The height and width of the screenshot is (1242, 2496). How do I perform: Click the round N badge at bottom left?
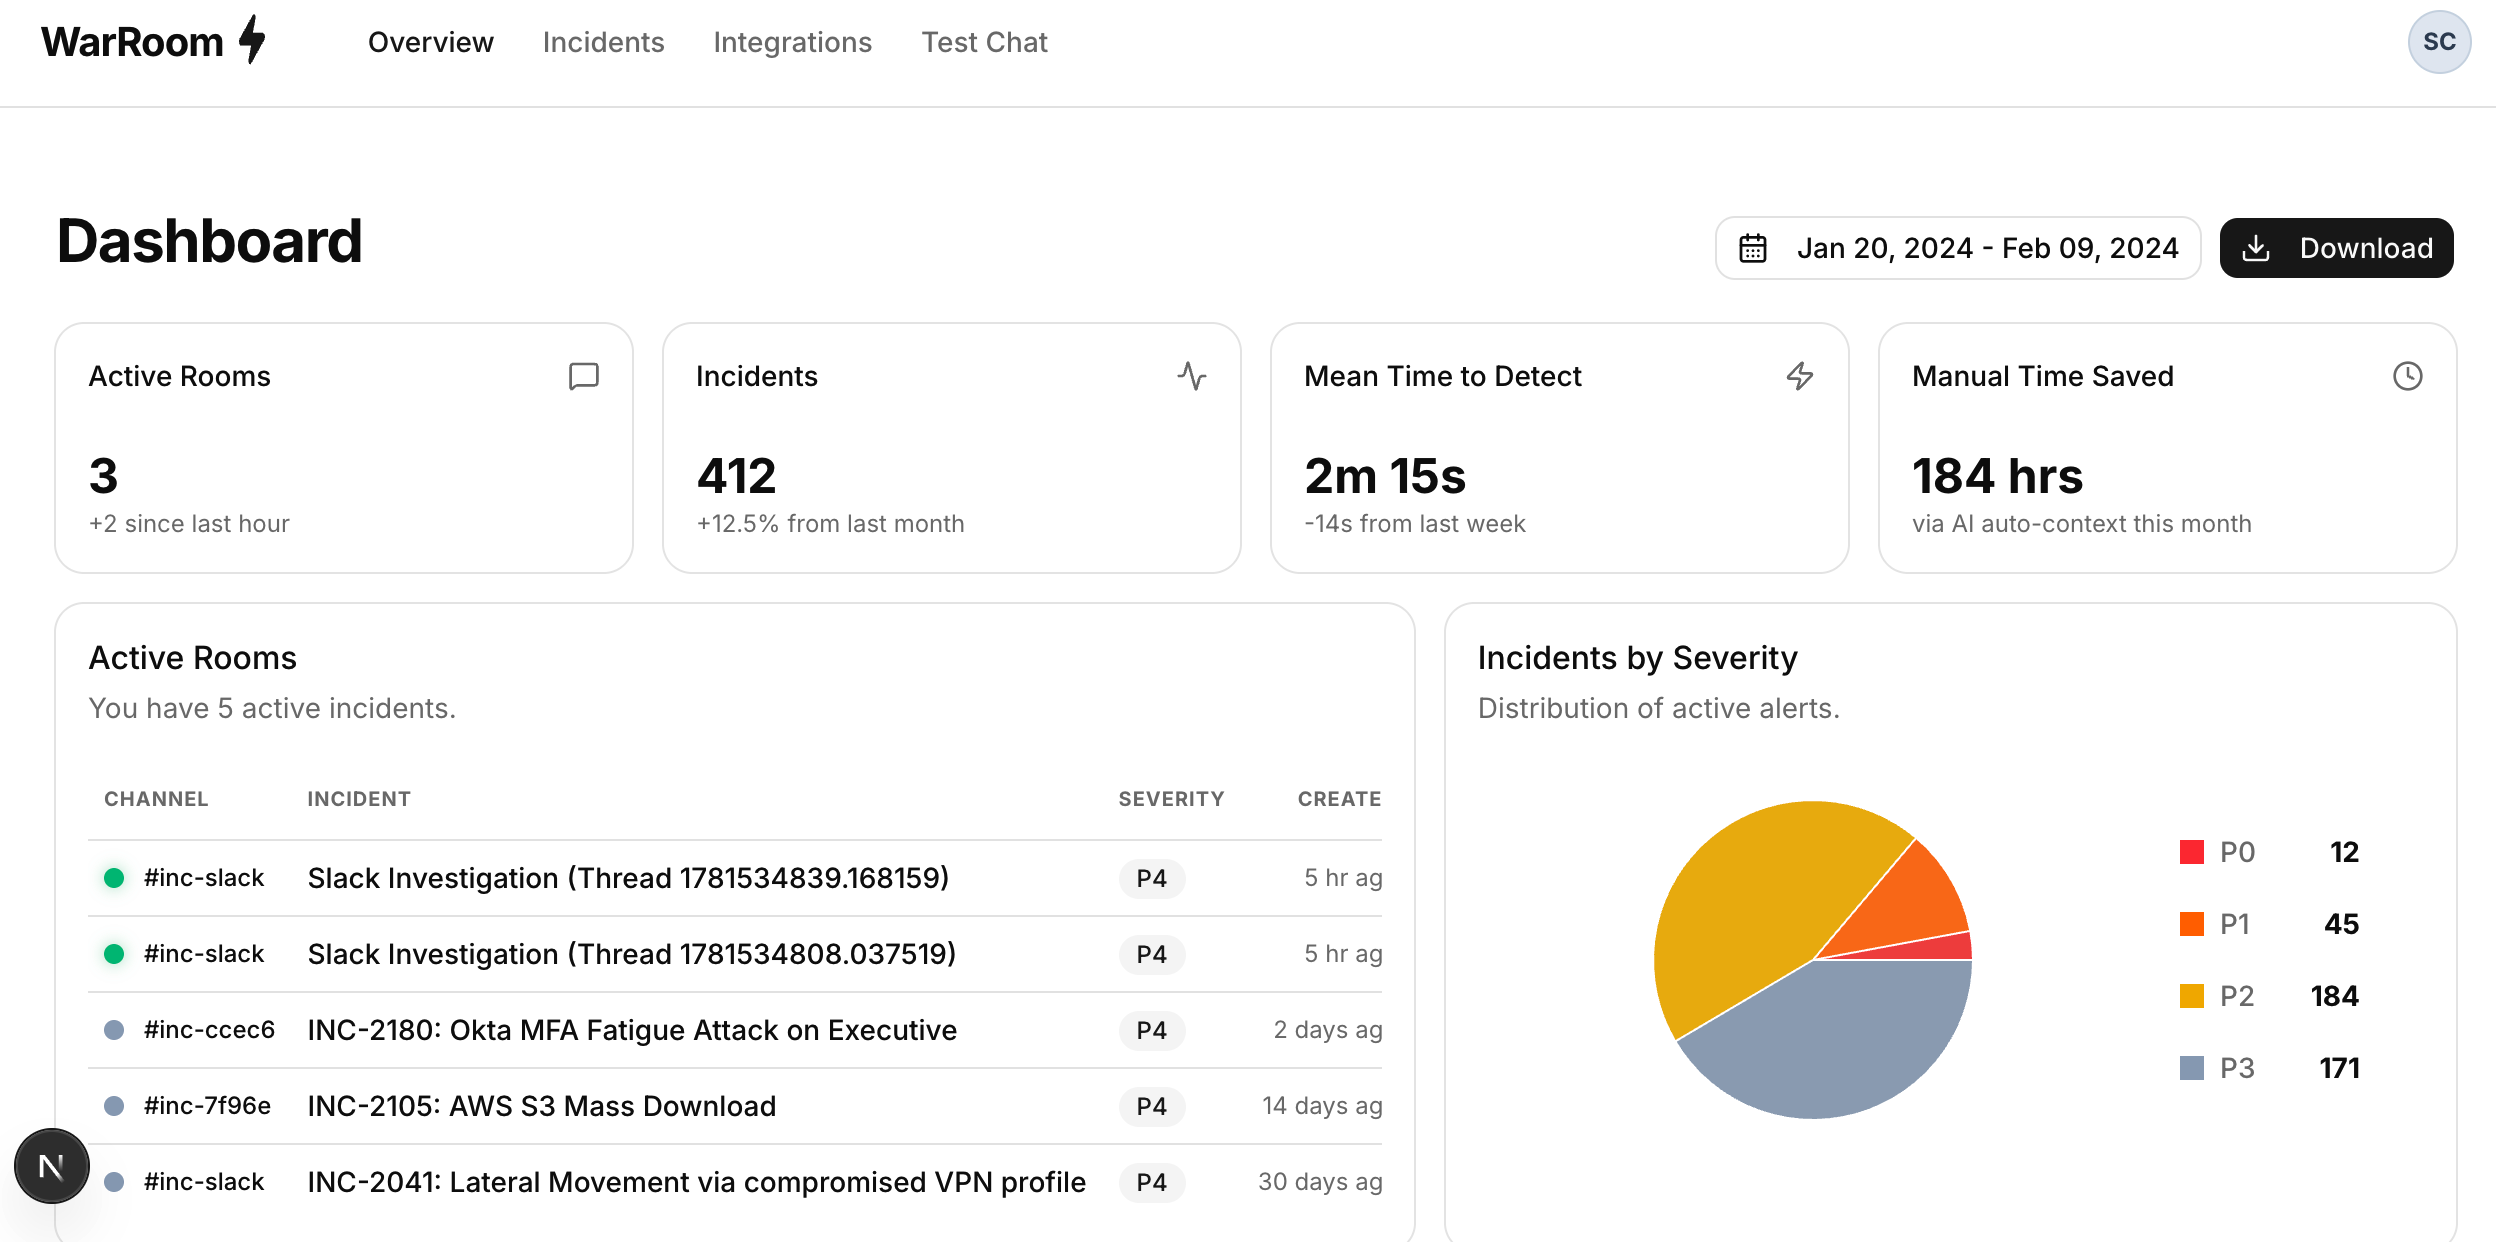[x=52, y=1166]
